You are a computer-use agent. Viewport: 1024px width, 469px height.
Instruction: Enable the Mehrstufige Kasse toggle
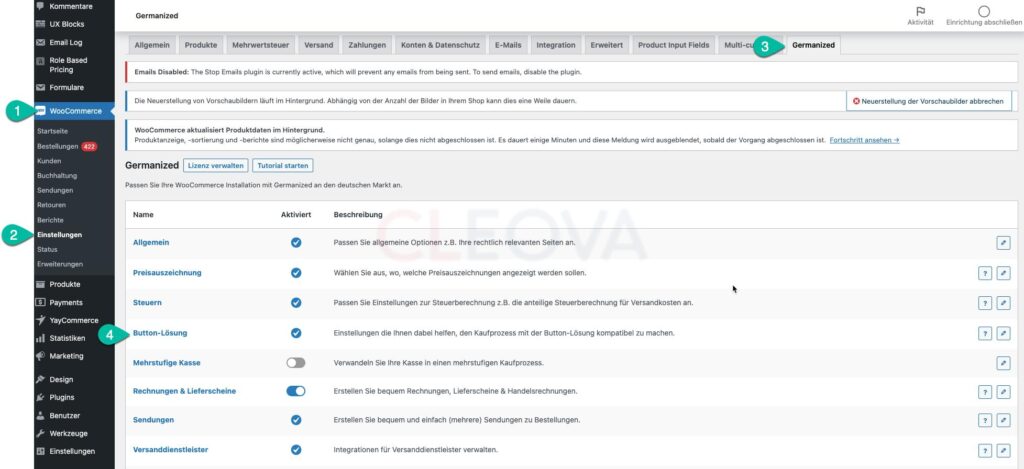[x=296, y=363]
